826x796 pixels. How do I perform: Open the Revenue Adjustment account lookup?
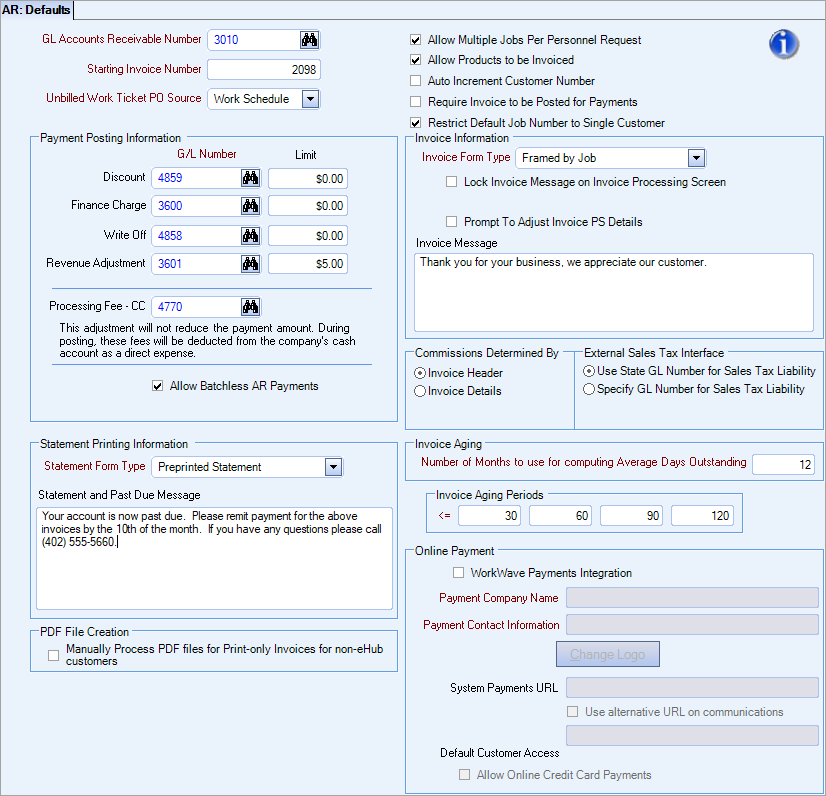point(249,264)
